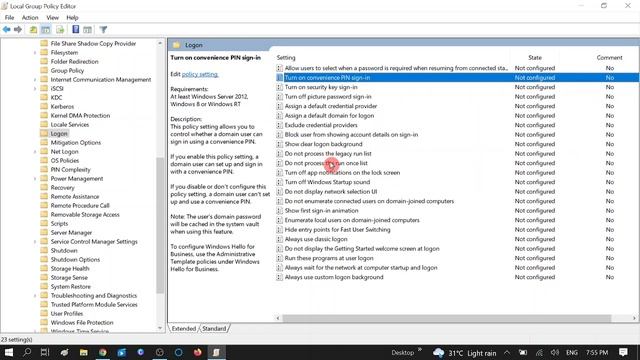Screen dimensions: 640x360
Task: Click the Group Policy Editor taskbar icon
Action: click(x=216, y=352)
